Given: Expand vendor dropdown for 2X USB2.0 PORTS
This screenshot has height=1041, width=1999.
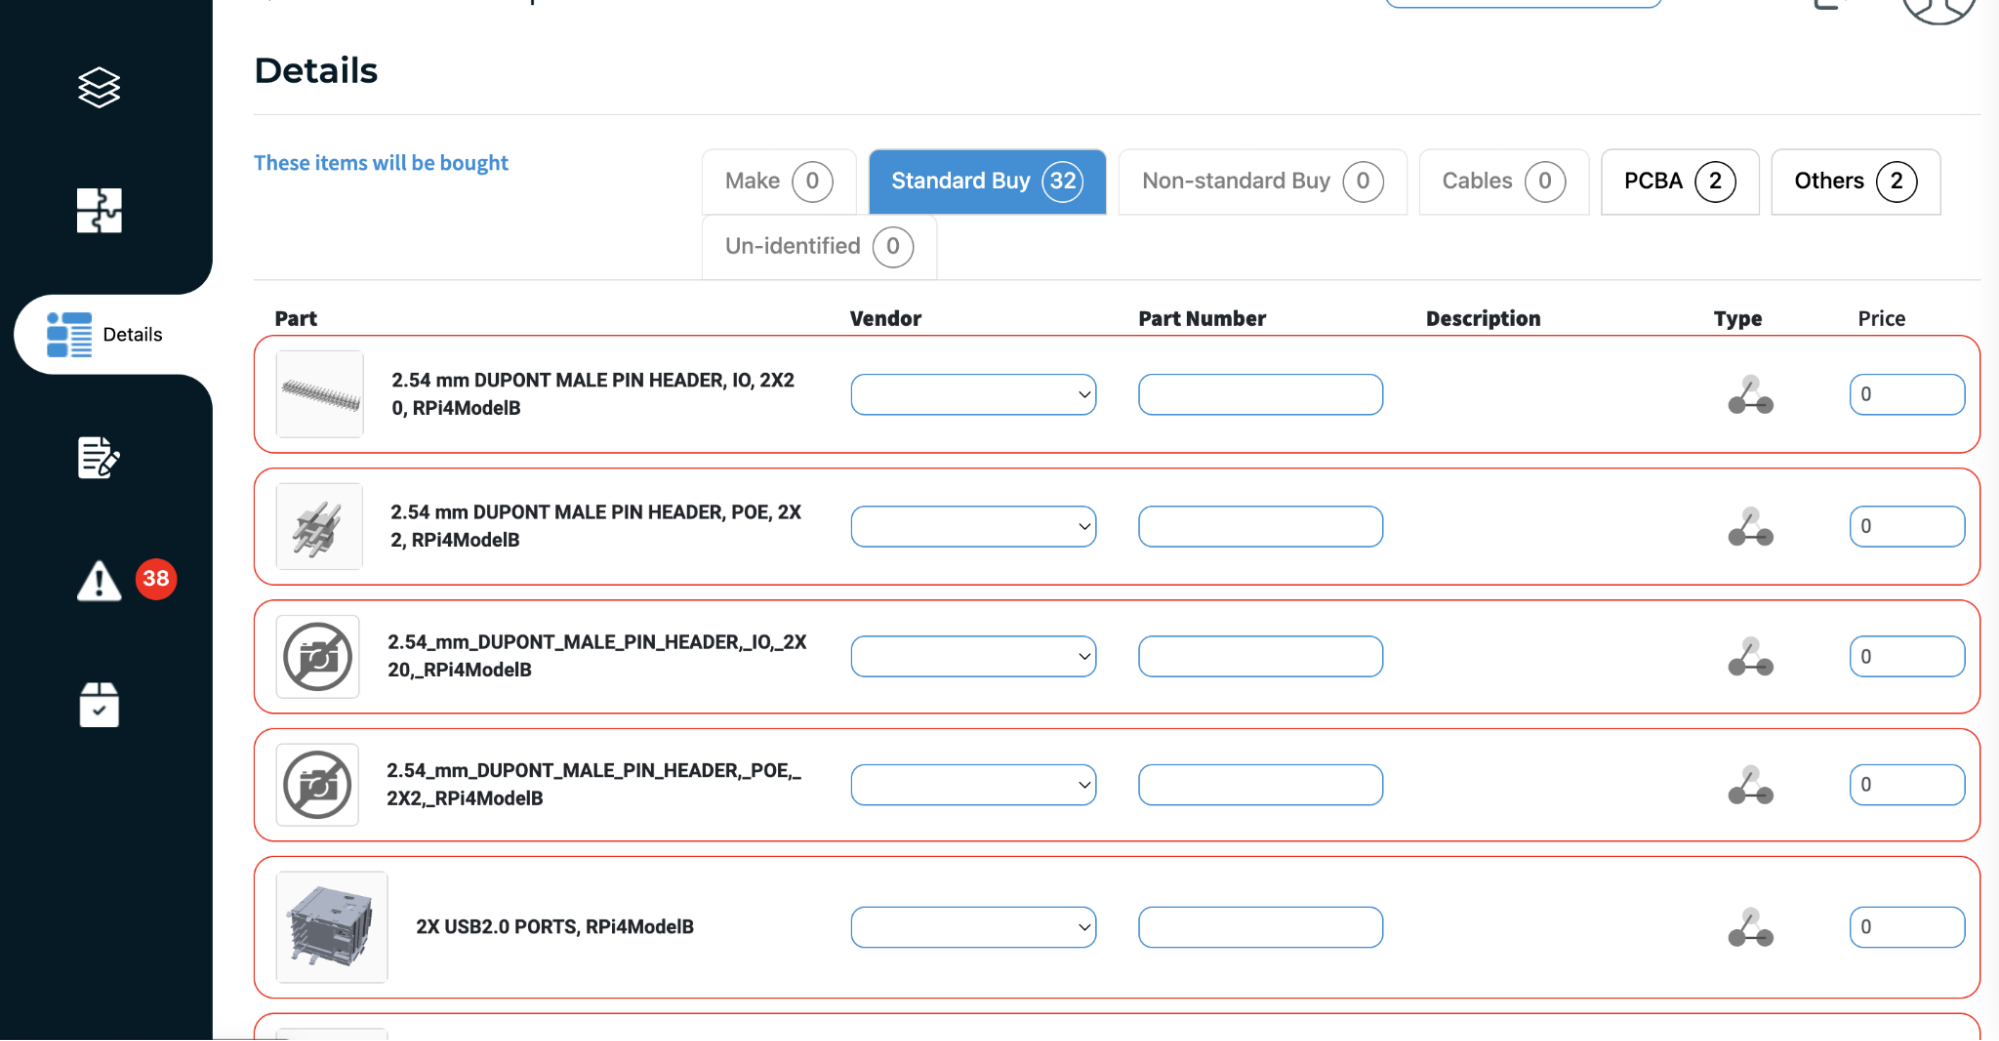Looking at the screenshot, I should (973, 927).
